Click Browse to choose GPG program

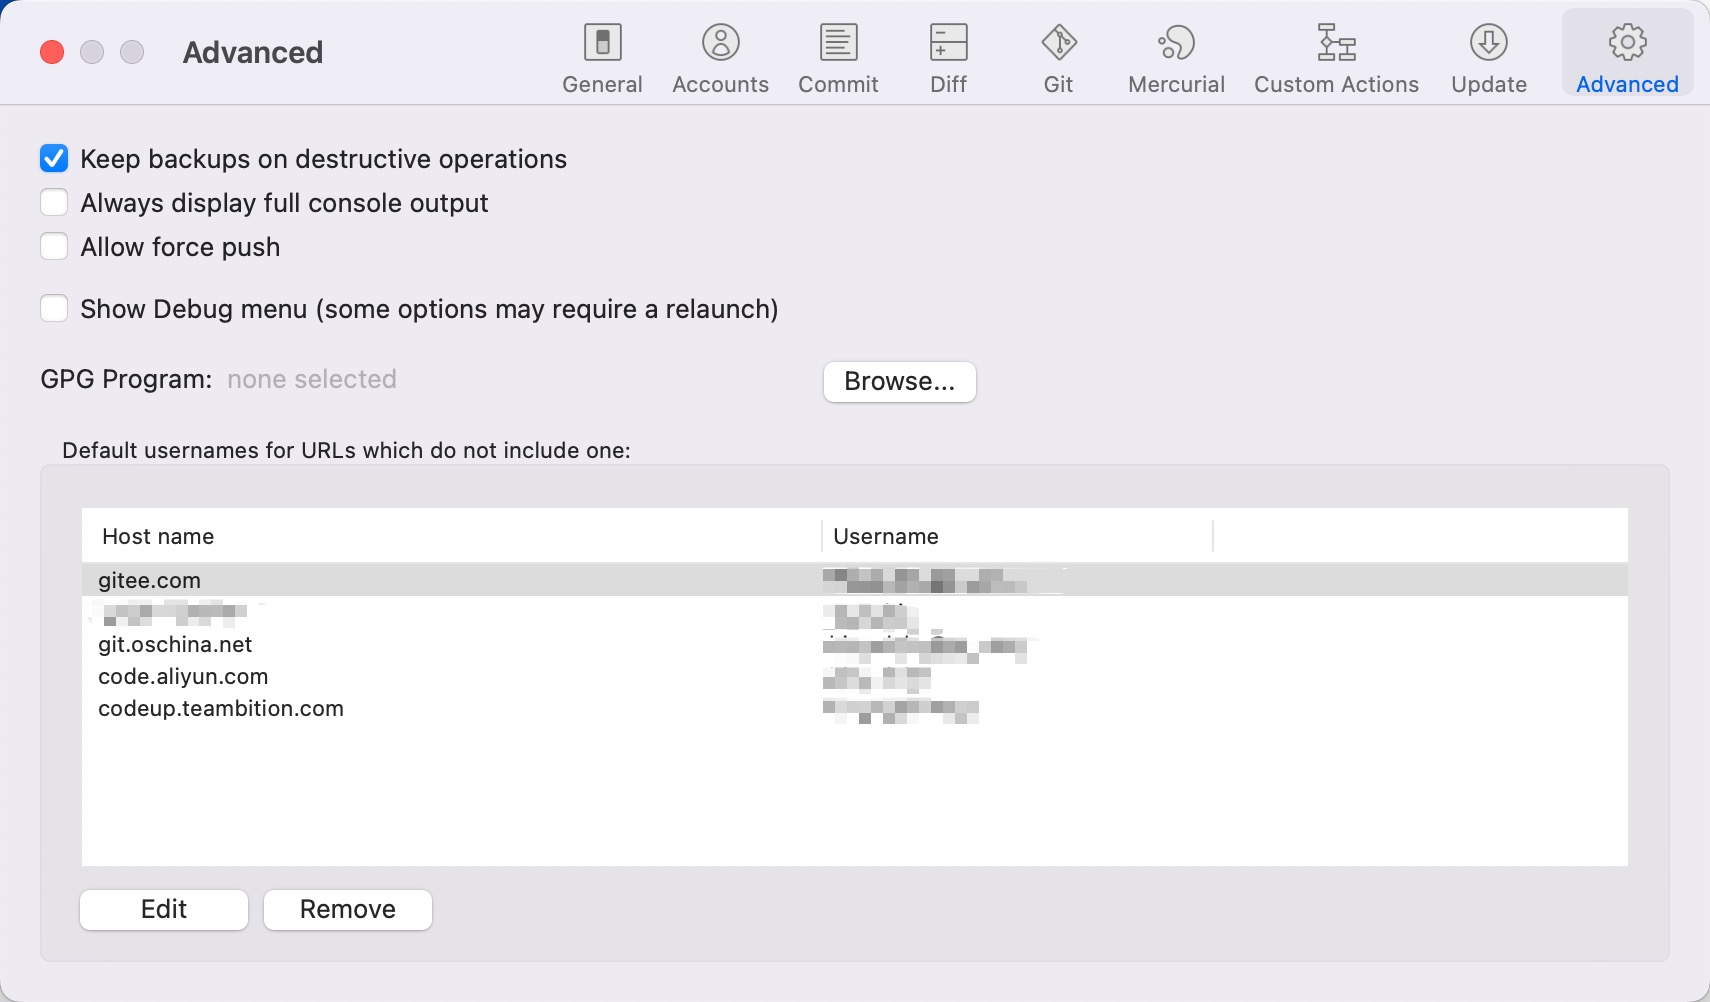click(x=899, y=382)
